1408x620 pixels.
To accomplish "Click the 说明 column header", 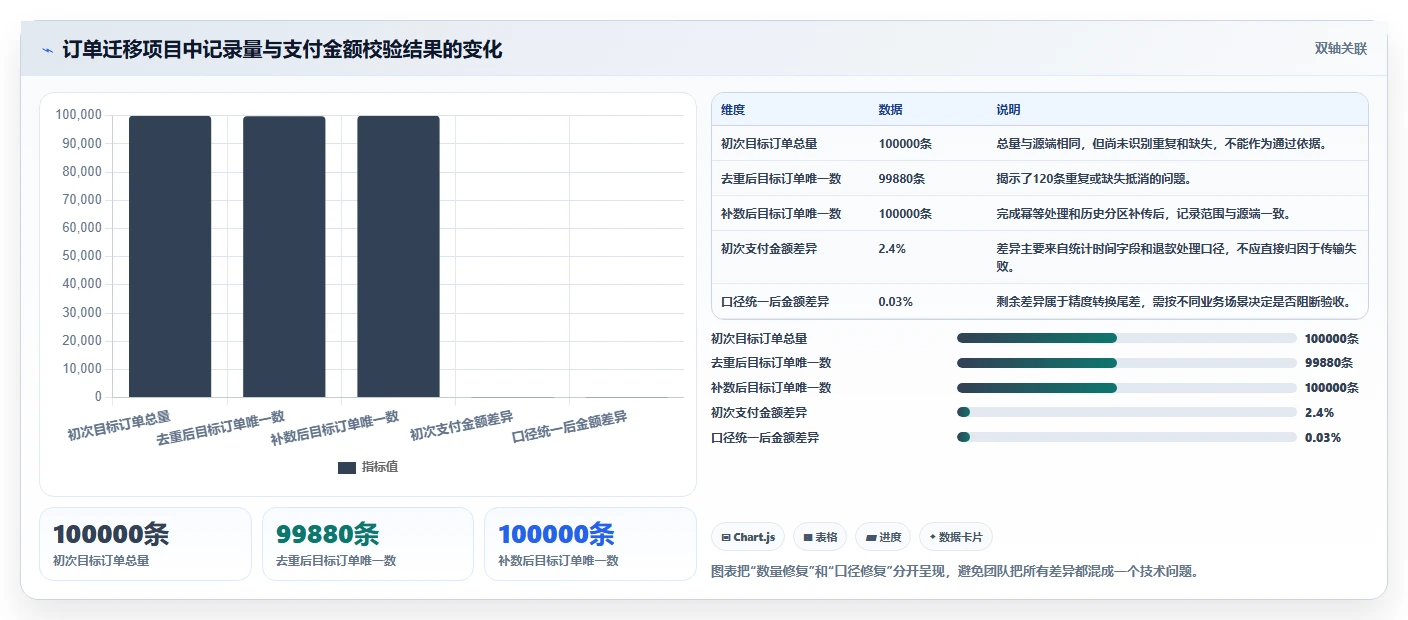I will tap(1008, 110).
